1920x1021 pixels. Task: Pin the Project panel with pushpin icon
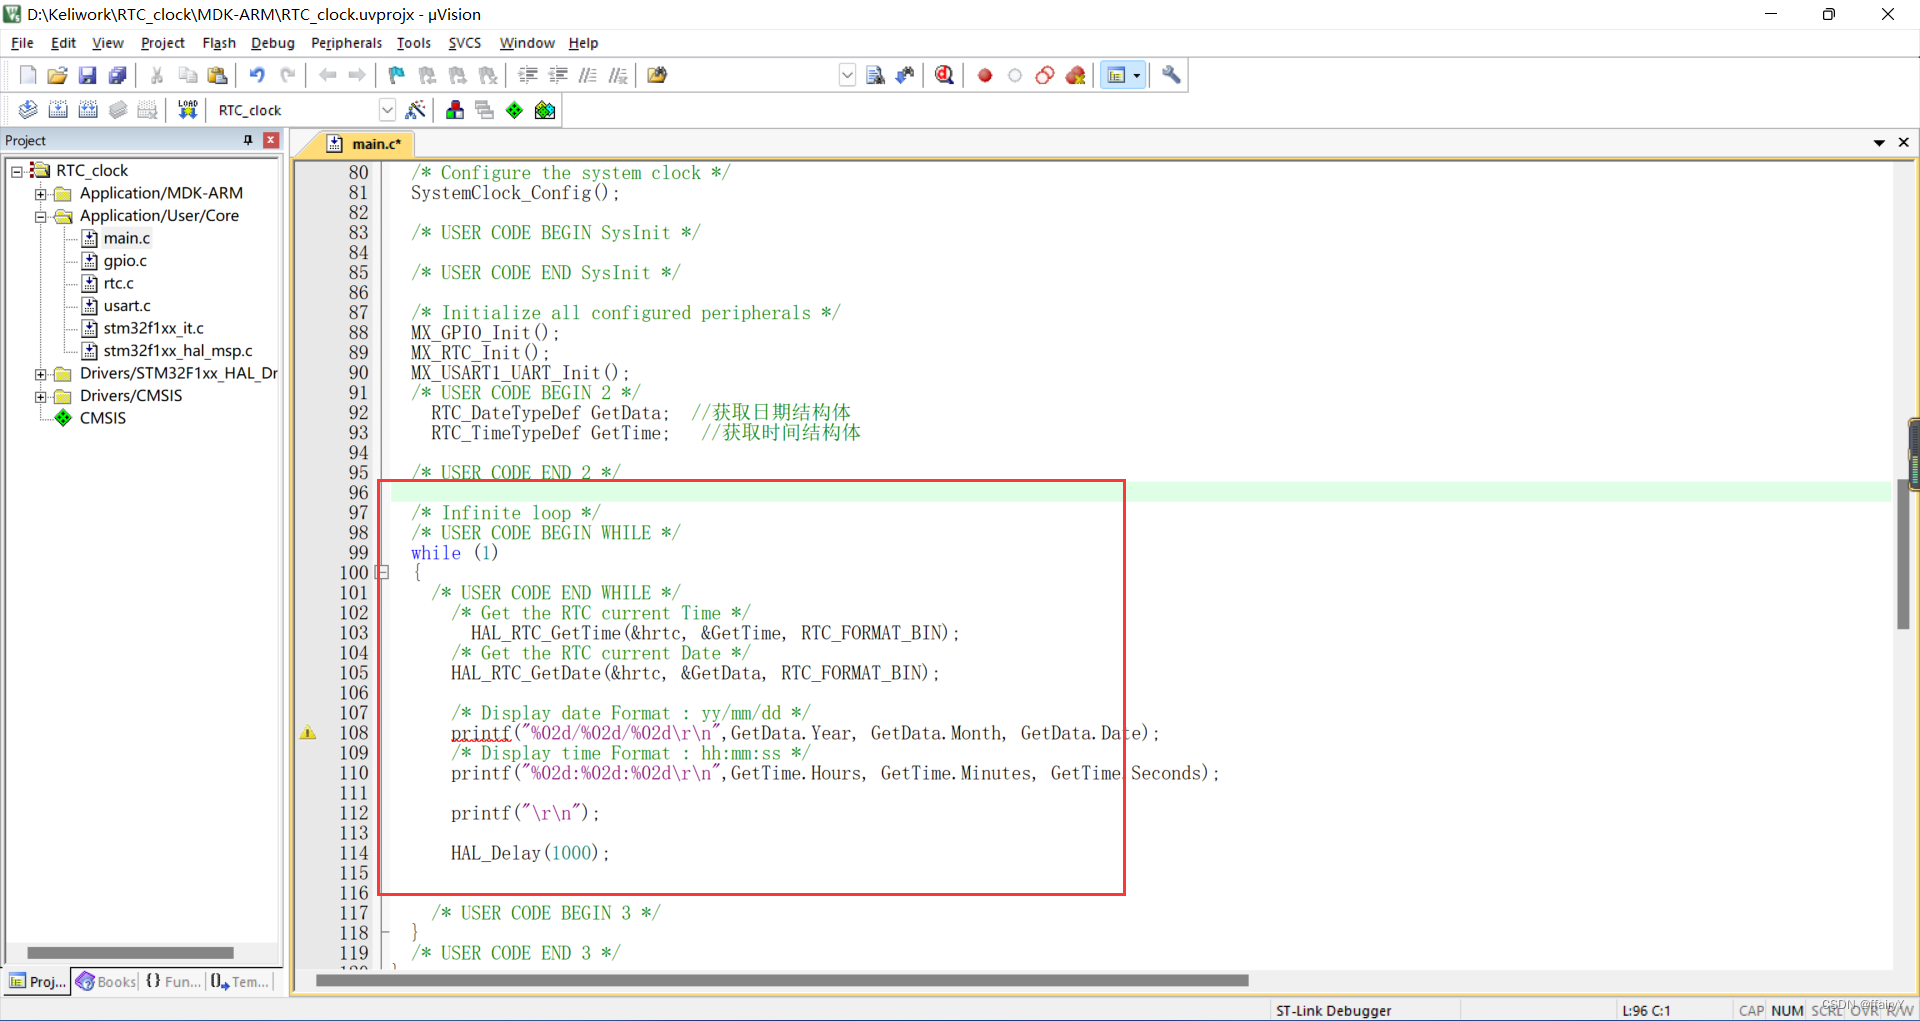pyautogui.click(x=248, y=140)
